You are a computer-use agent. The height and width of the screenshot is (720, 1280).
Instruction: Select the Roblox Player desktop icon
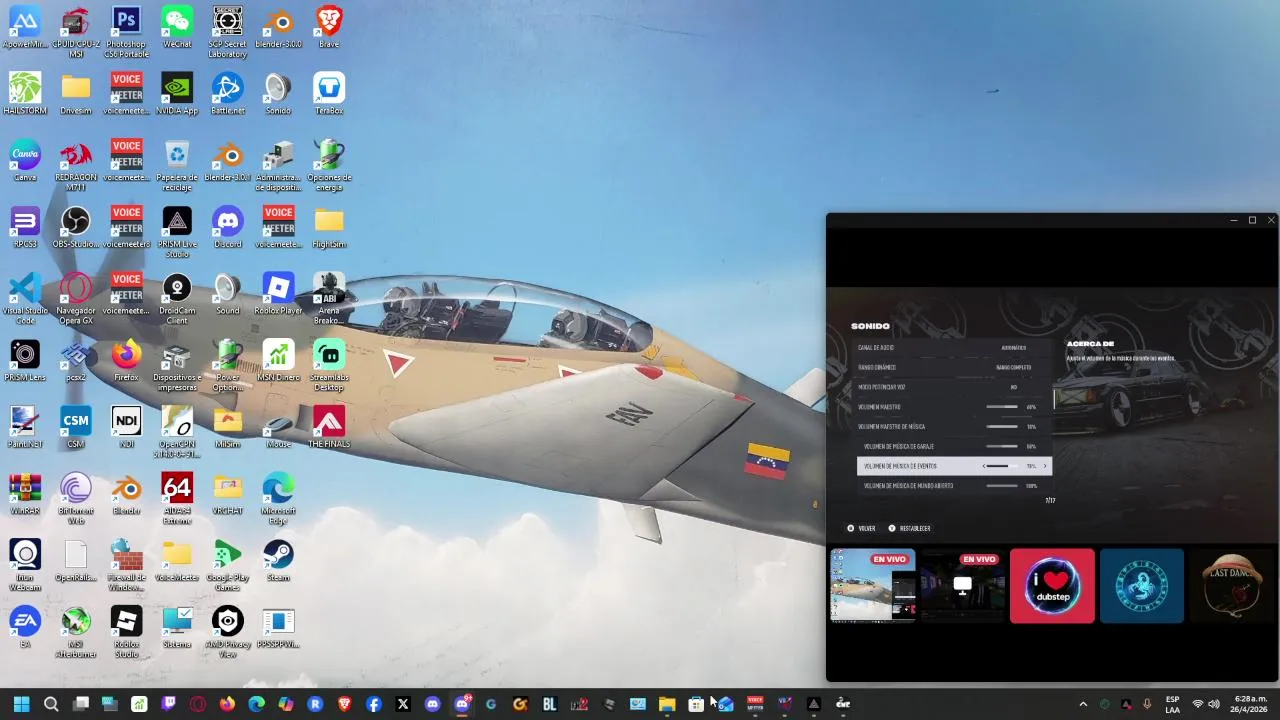coord(278,294)
